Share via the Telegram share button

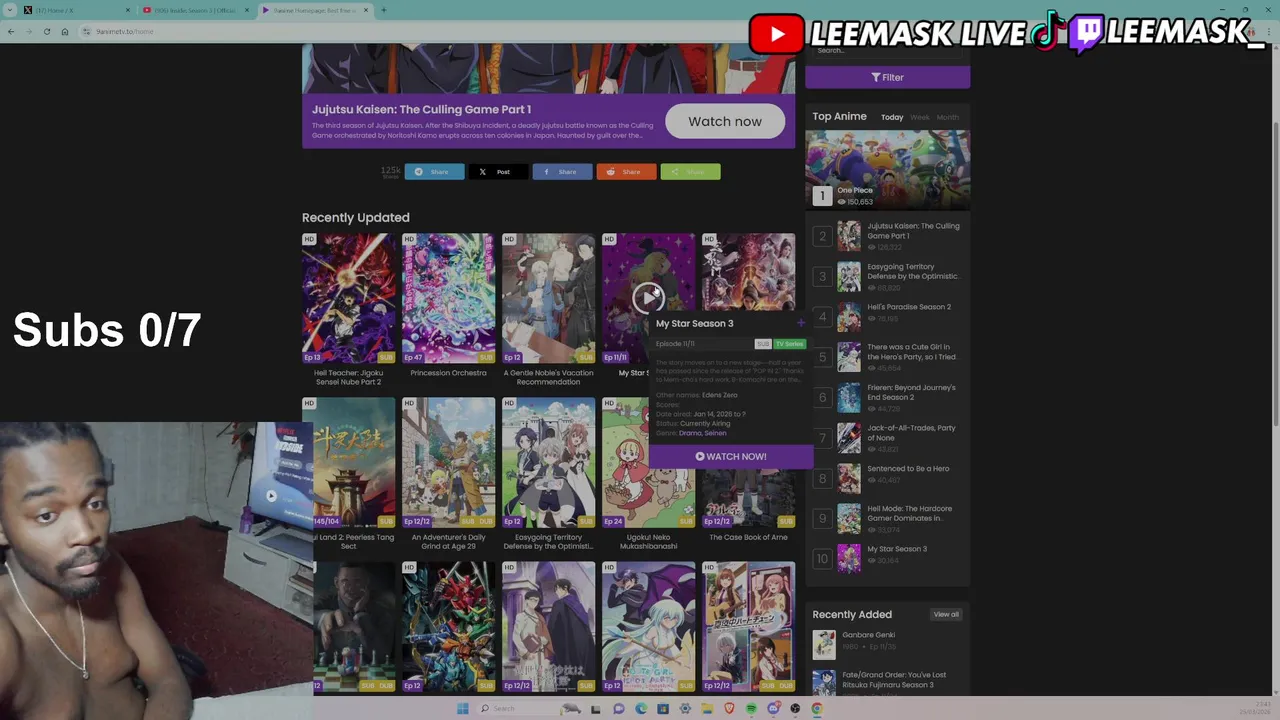pos(434,172)
